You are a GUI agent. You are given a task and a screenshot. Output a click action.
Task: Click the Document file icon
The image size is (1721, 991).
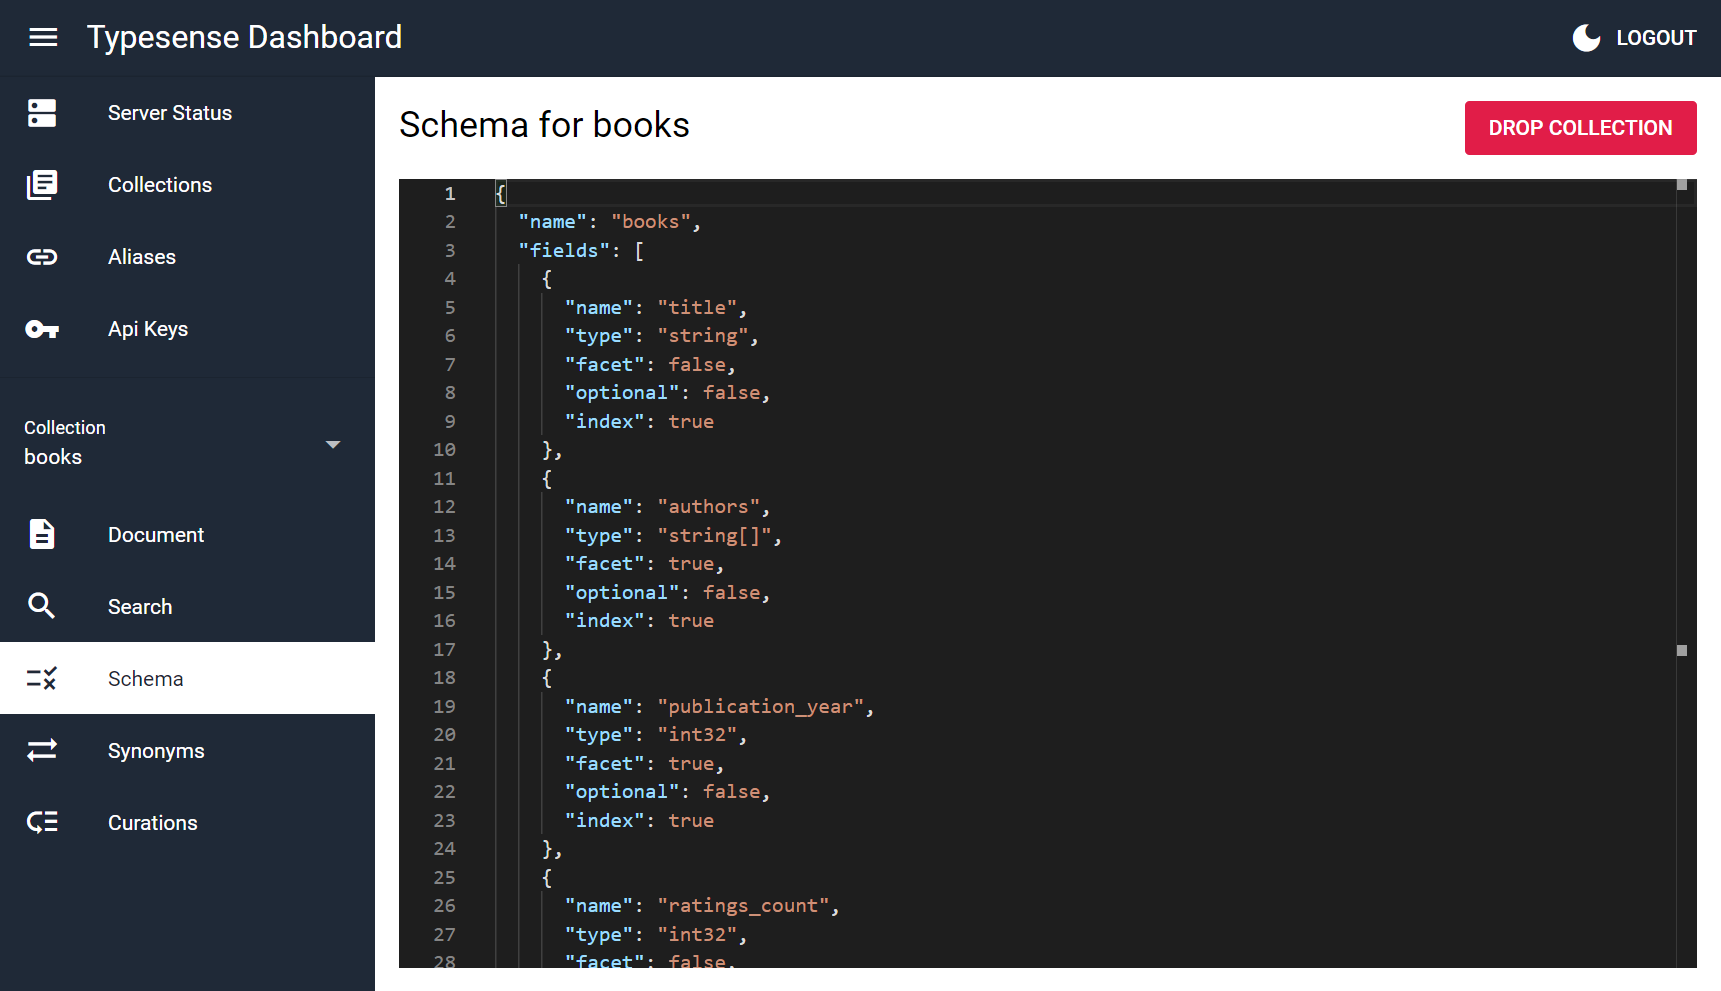pyautogui.click(x=42, y=535)
